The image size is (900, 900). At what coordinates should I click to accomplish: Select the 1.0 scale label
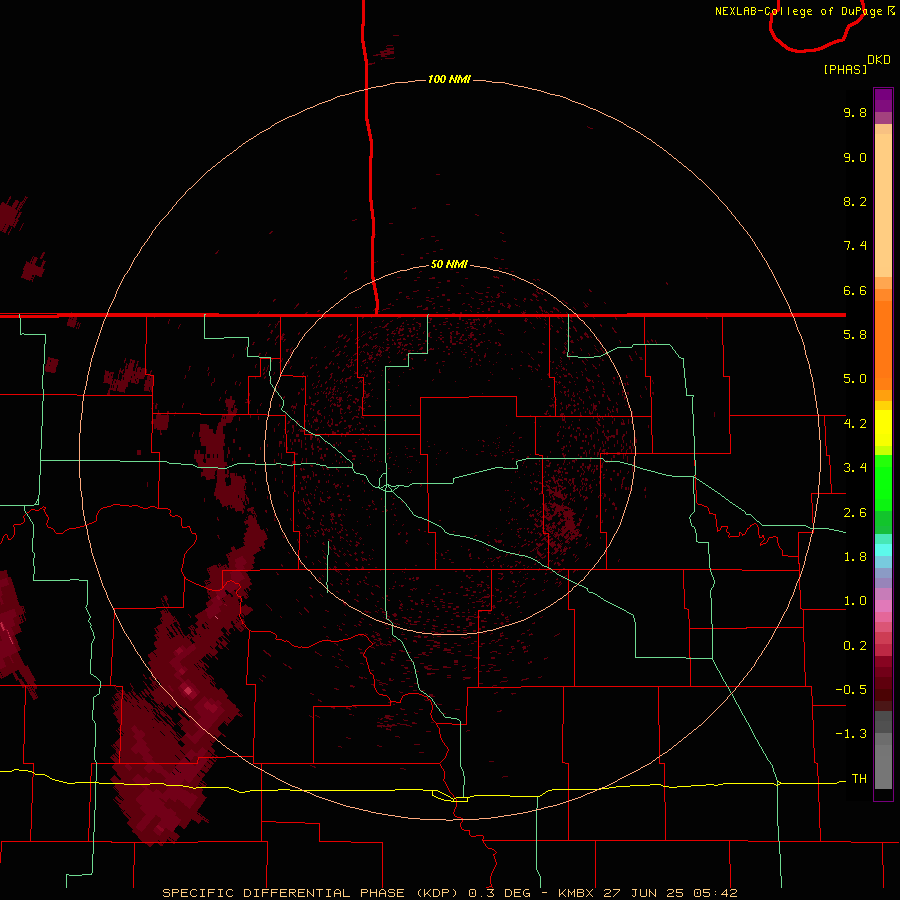coord(855,601)
